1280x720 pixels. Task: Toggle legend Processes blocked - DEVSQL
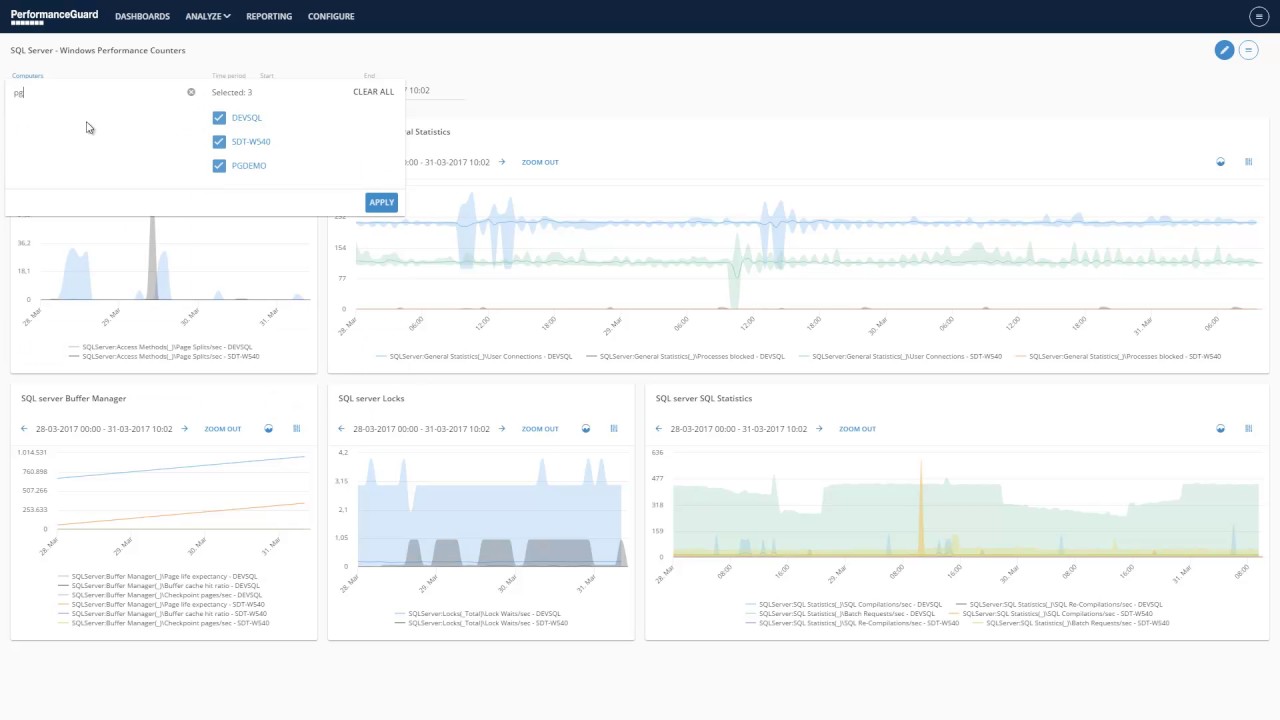(x=685, y=356)
